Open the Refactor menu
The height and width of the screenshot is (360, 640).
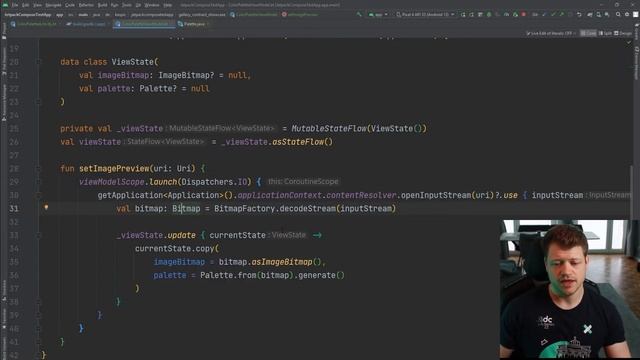pyautogui.click(x=86, y=5)
